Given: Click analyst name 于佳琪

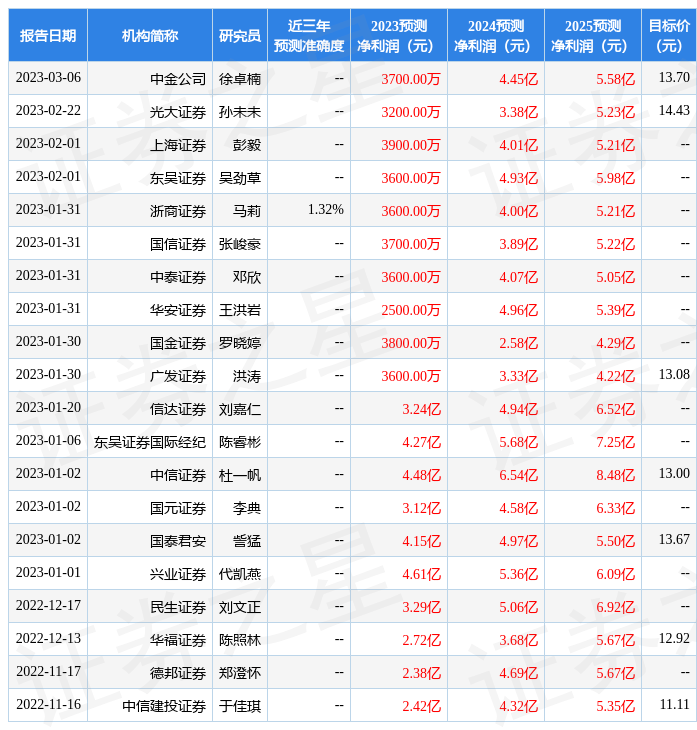Looking at the screenshot, I should coord(240,706).
